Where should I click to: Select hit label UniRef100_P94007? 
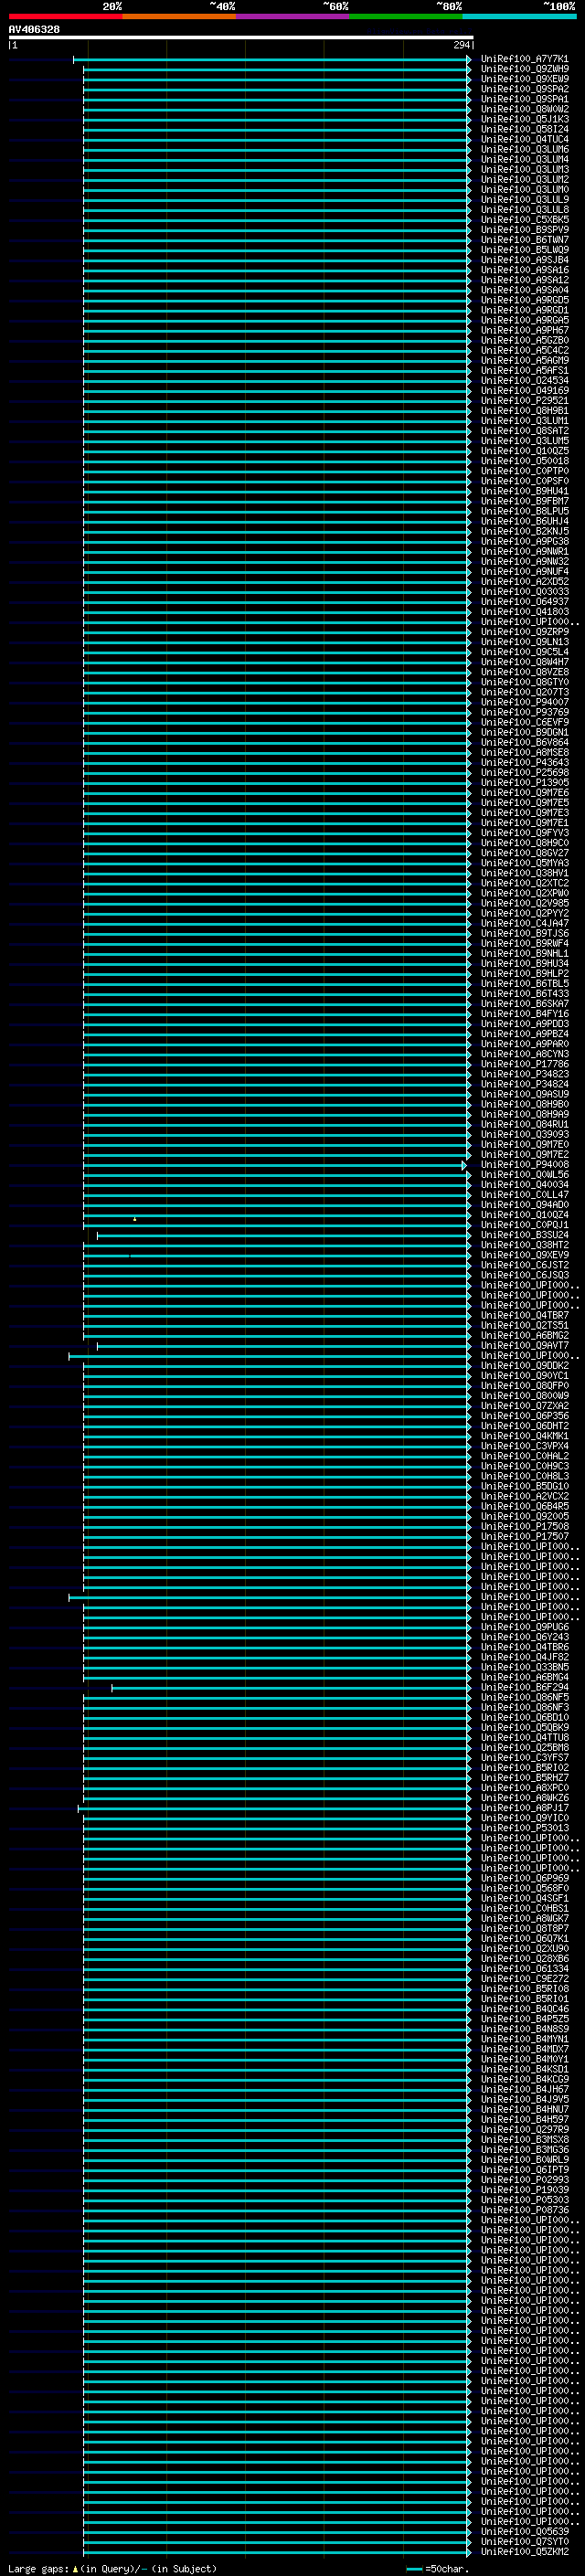(524, 703)
